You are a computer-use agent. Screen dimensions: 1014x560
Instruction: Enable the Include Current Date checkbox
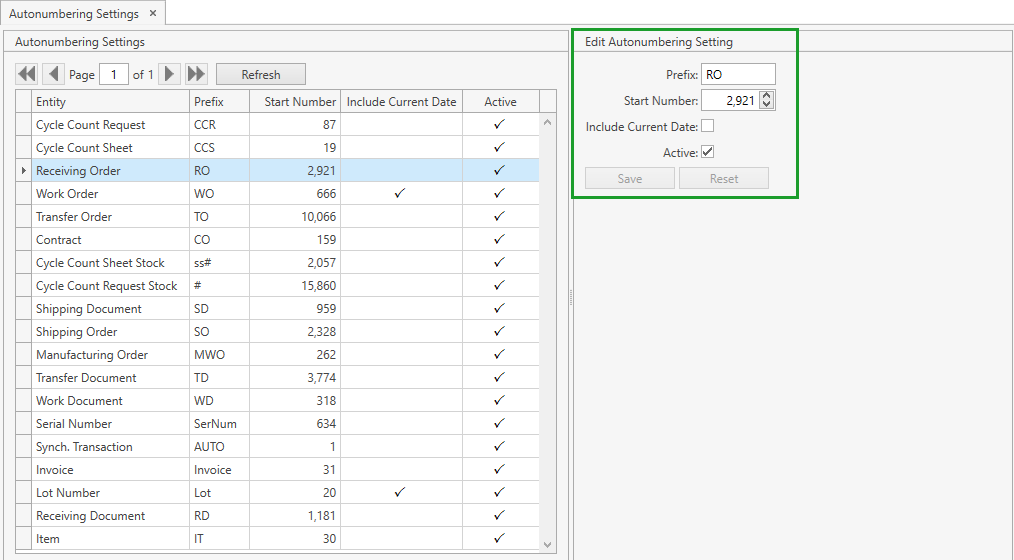pos(708,126)
